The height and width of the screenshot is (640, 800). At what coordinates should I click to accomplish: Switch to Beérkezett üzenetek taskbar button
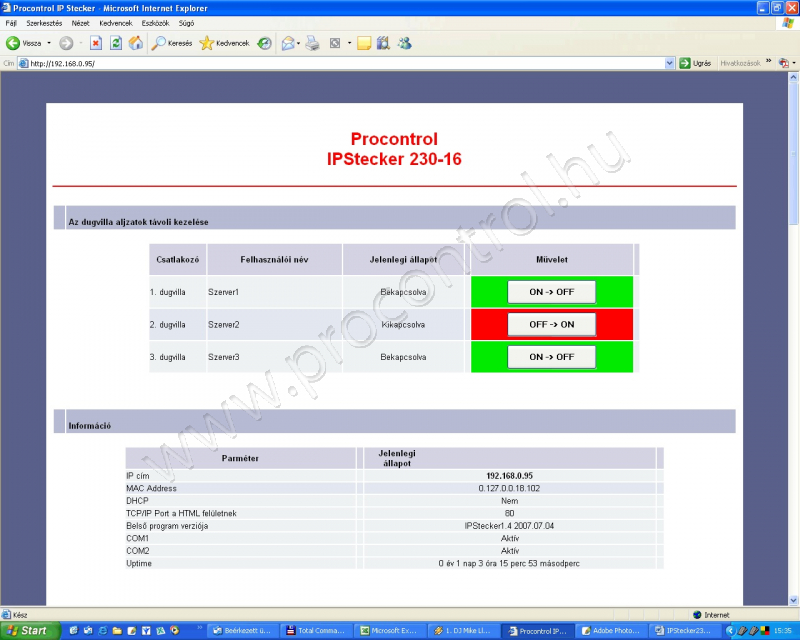[242, 631]
